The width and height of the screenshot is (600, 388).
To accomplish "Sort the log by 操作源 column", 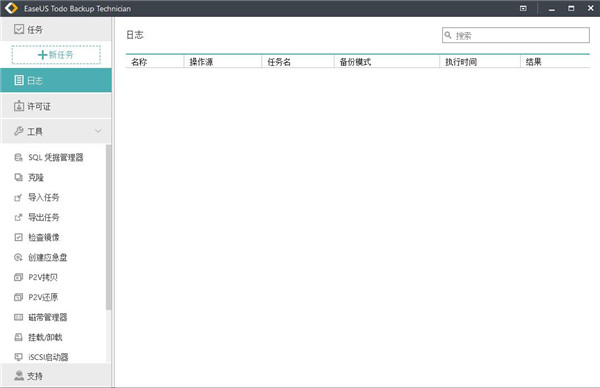I will pos(223,62).
